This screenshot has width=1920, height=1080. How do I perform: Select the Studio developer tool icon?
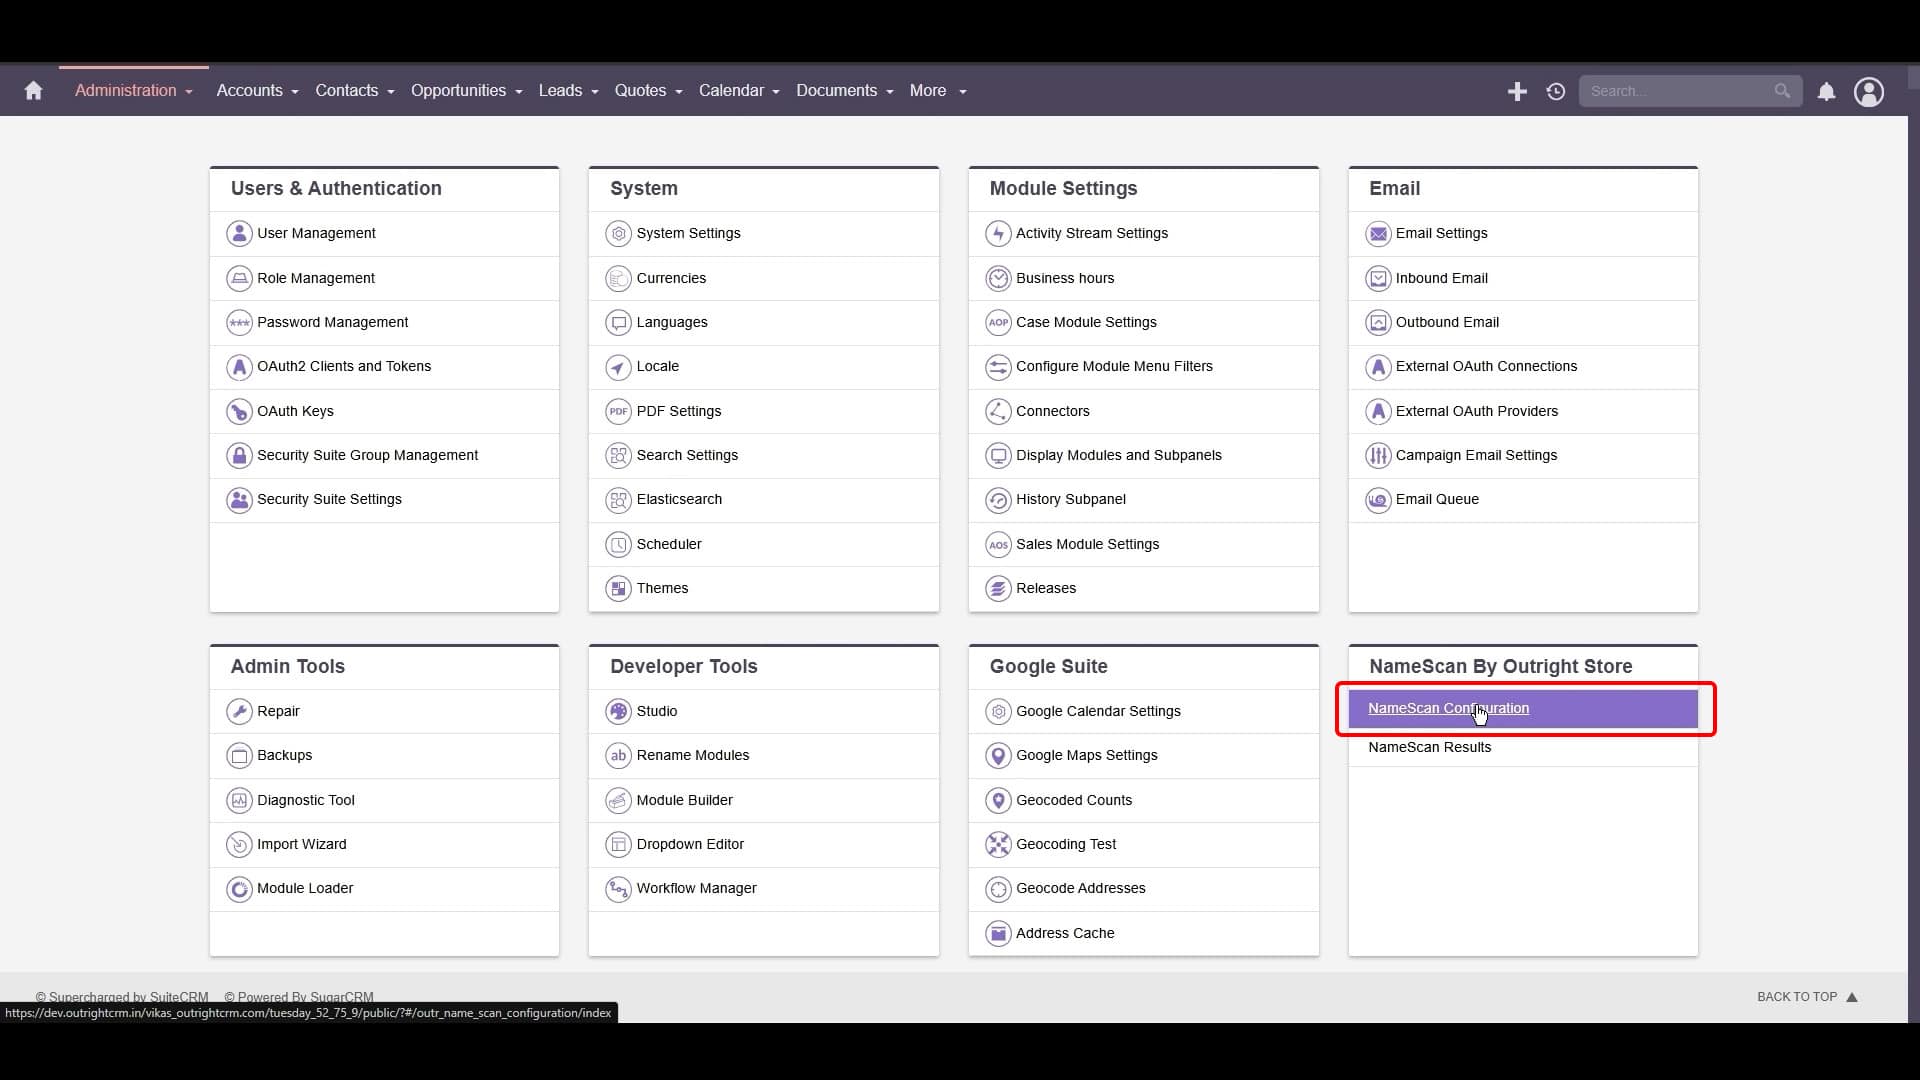click(618, 711)
